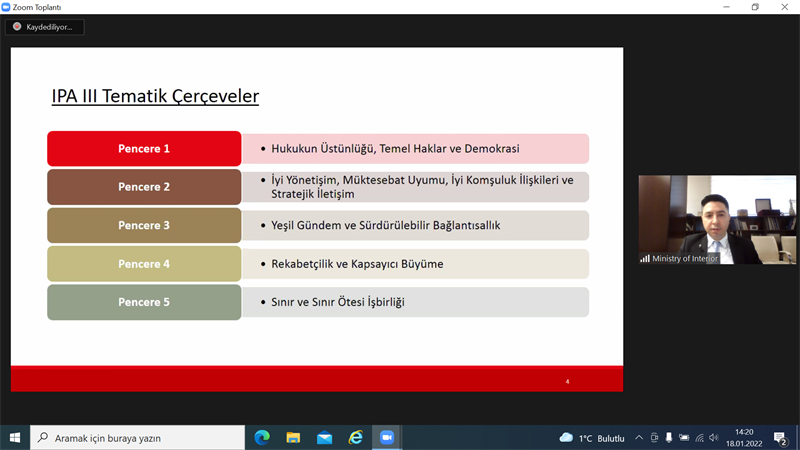Click 'Sınır ve Sınır Ötesi İşbirliği' text
This screenshot has height=450, width=800.
point(338,302)
